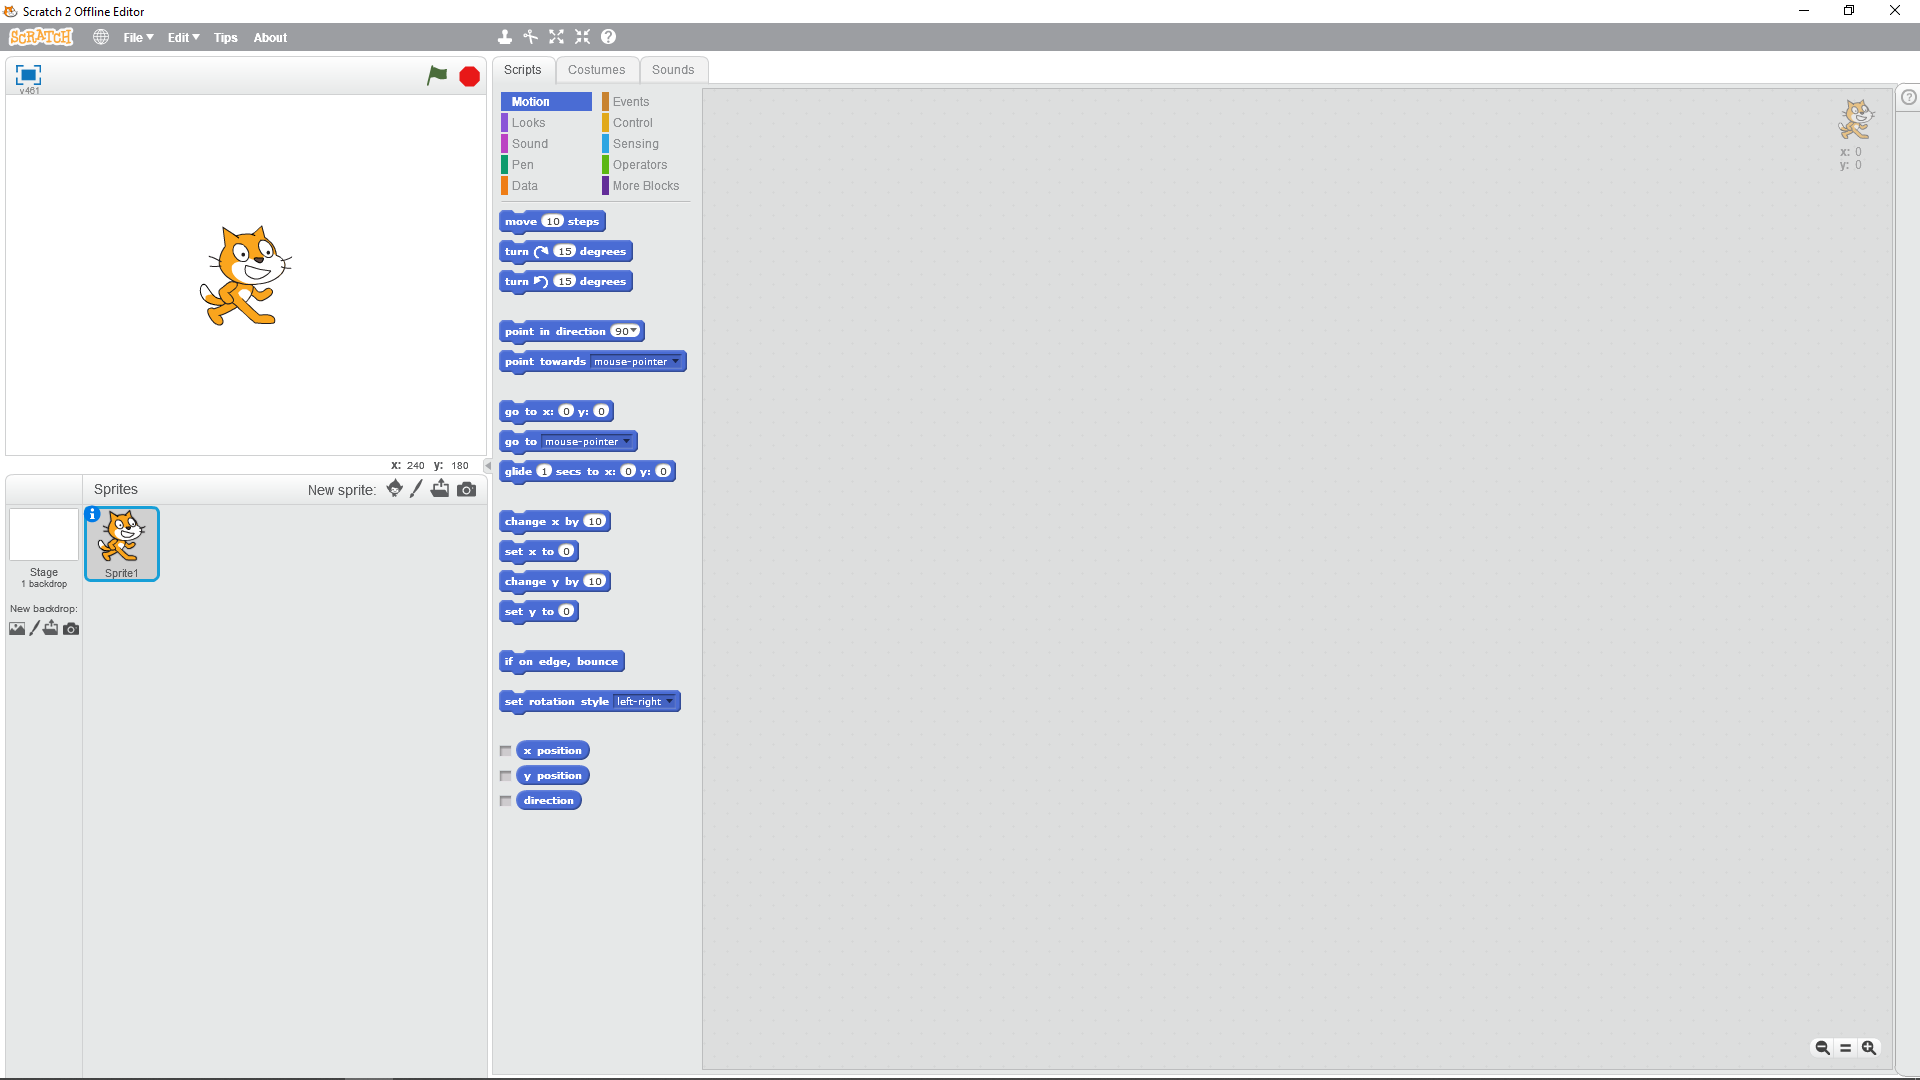Click the More Blocks category button
1920x1080 pixels.
645,185
